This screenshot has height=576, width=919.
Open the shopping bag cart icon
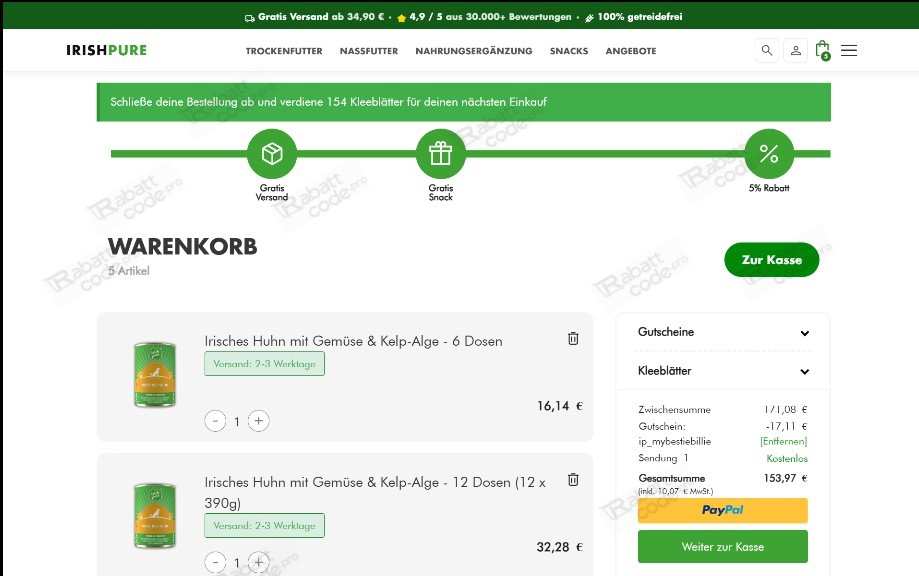click(823, 50)
